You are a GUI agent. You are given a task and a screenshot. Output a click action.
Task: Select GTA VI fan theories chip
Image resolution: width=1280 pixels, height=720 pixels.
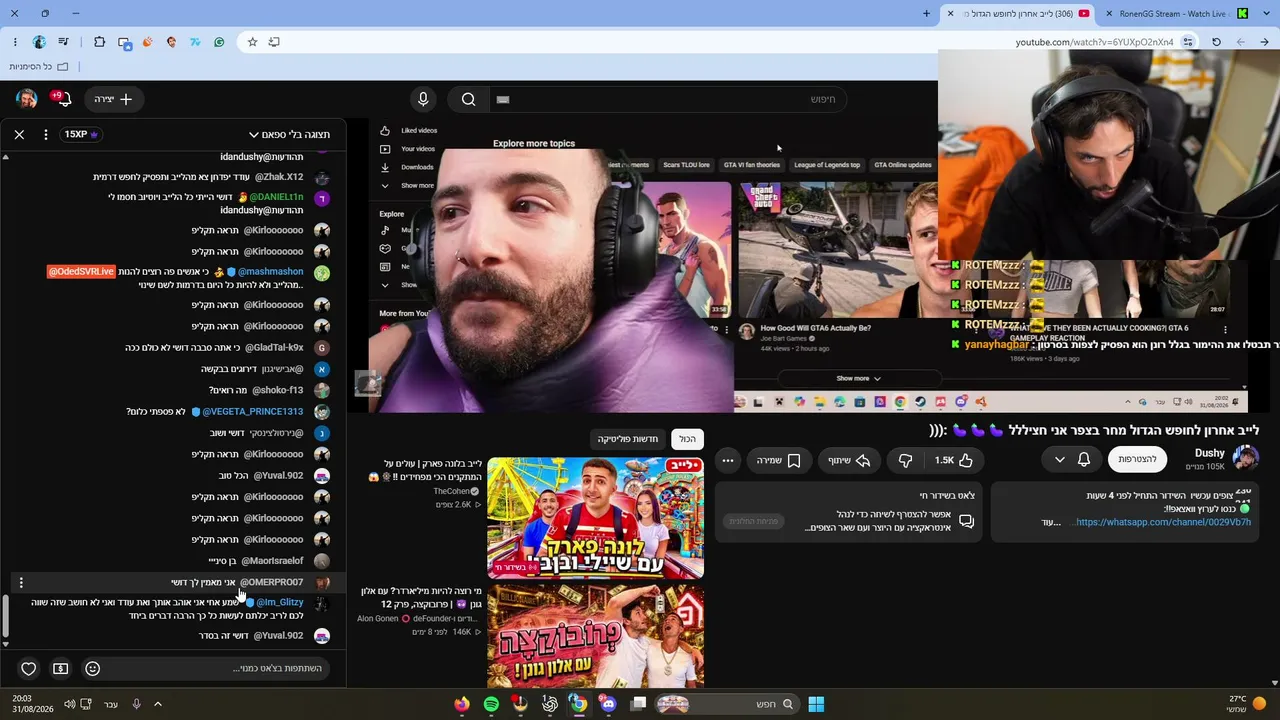(x=752, y=165)
